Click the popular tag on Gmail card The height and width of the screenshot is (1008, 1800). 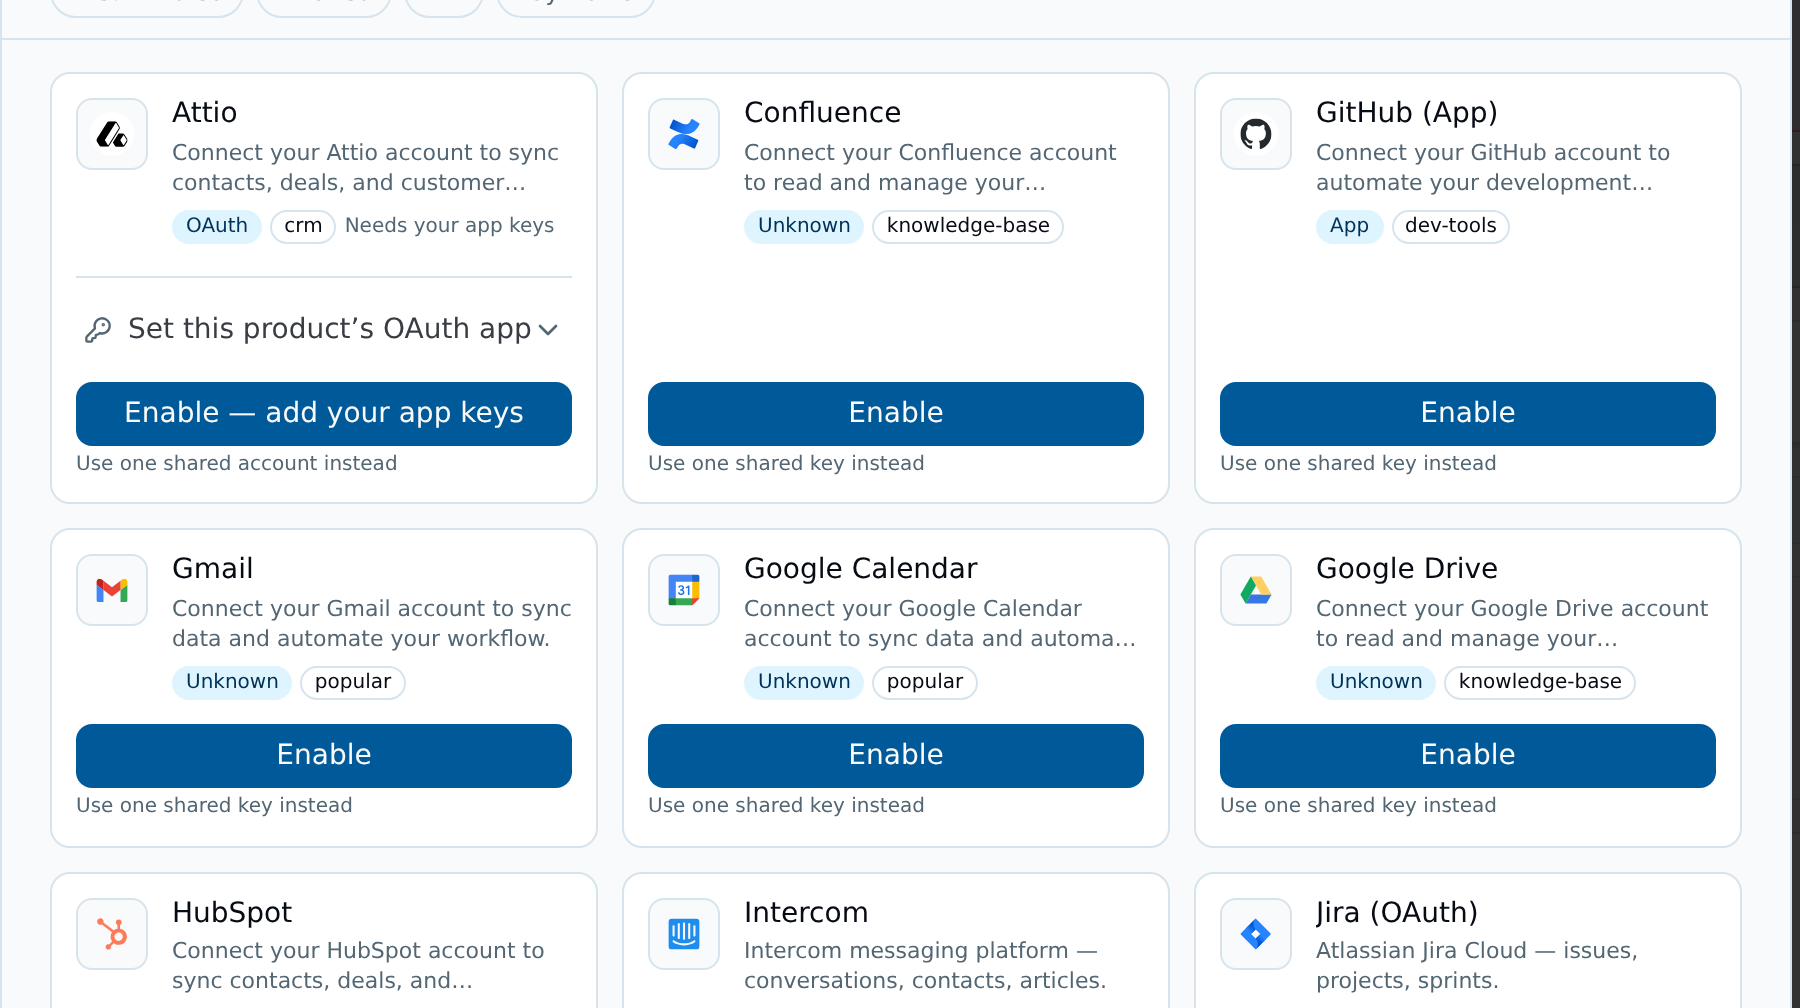353,682
